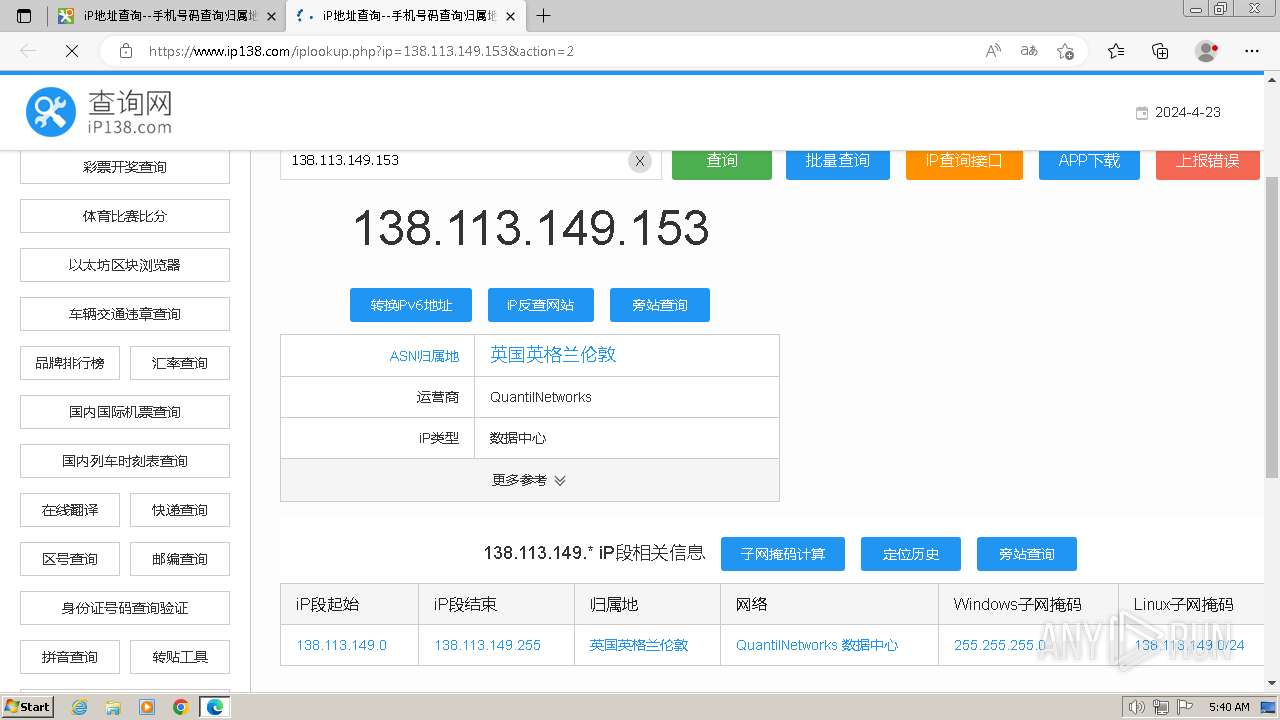Open the 汇率查询 sidebar link
Viewport: 1280px width, 720px height.
(180, 363)
